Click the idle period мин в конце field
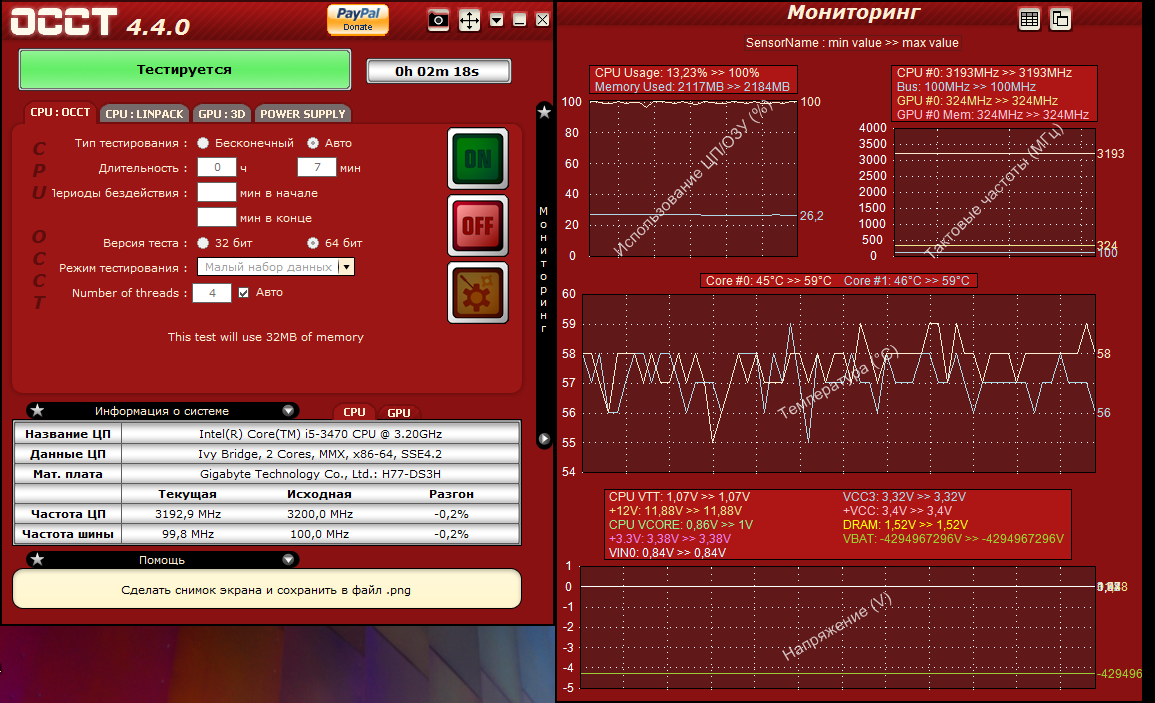Screen dimensions: 1155x703 coord(217,217)
